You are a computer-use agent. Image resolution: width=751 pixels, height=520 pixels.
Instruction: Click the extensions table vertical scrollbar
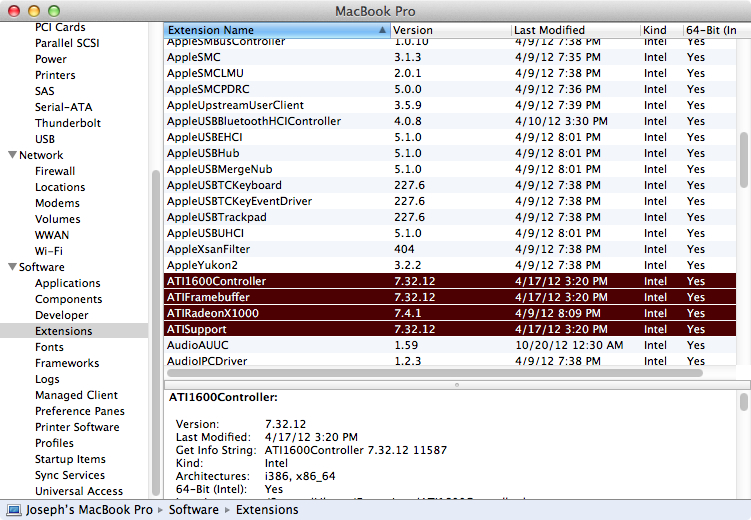tap(743, 160)
